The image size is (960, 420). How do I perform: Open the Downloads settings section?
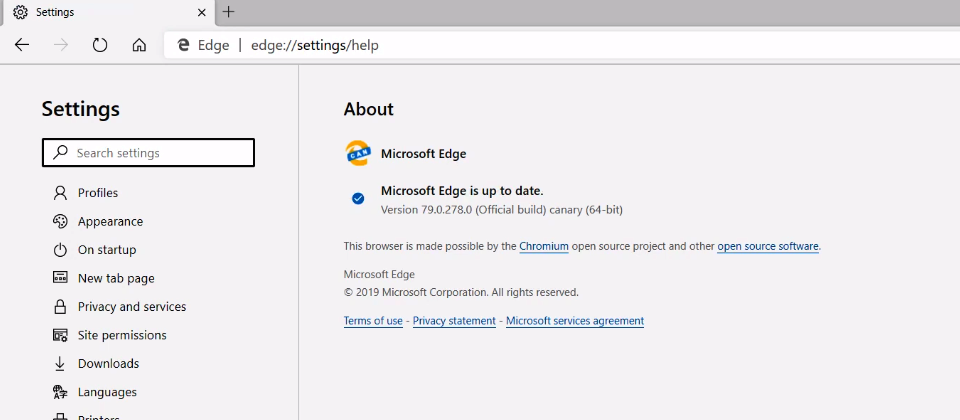[108, 364]
